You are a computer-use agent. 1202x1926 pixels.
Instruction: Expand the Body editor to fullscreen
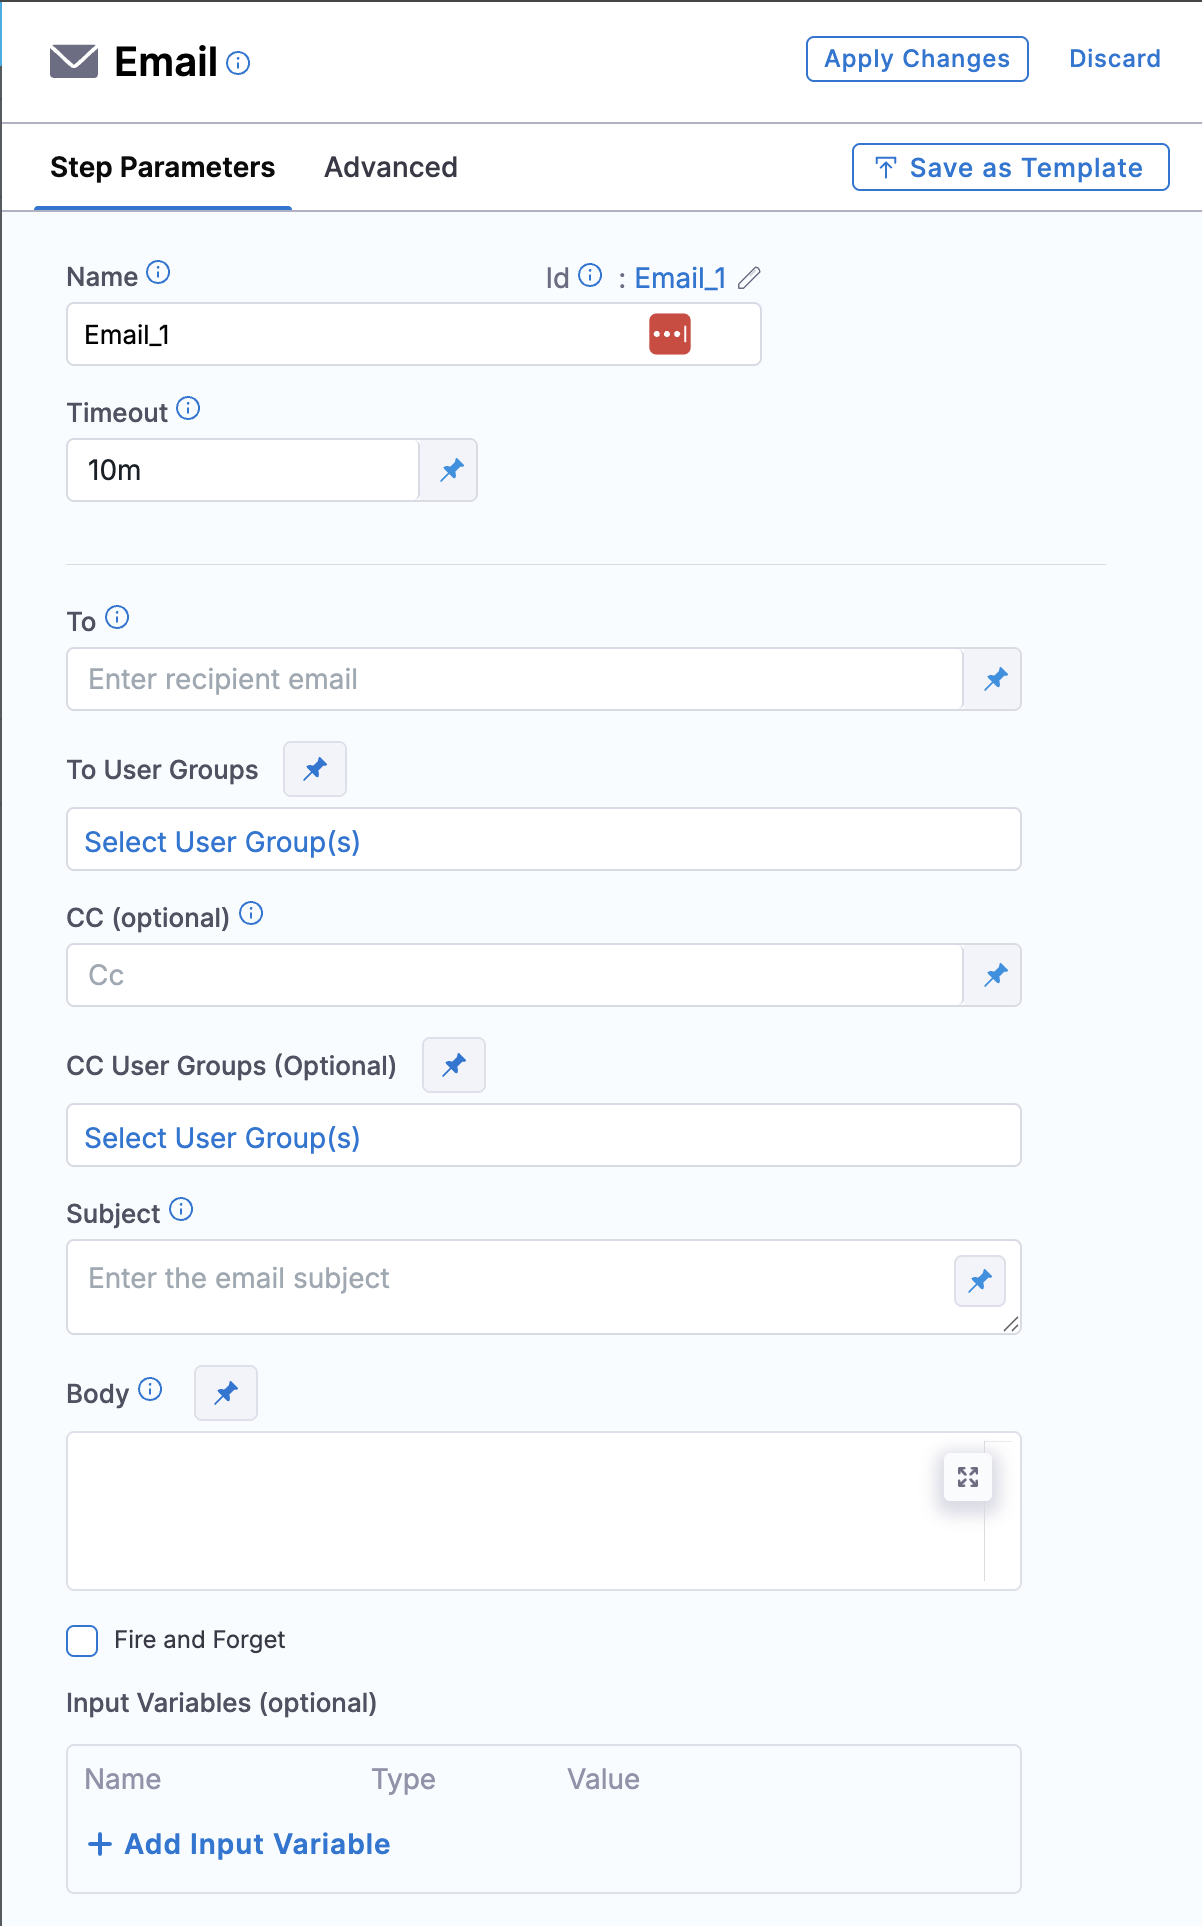[968, 1477]
